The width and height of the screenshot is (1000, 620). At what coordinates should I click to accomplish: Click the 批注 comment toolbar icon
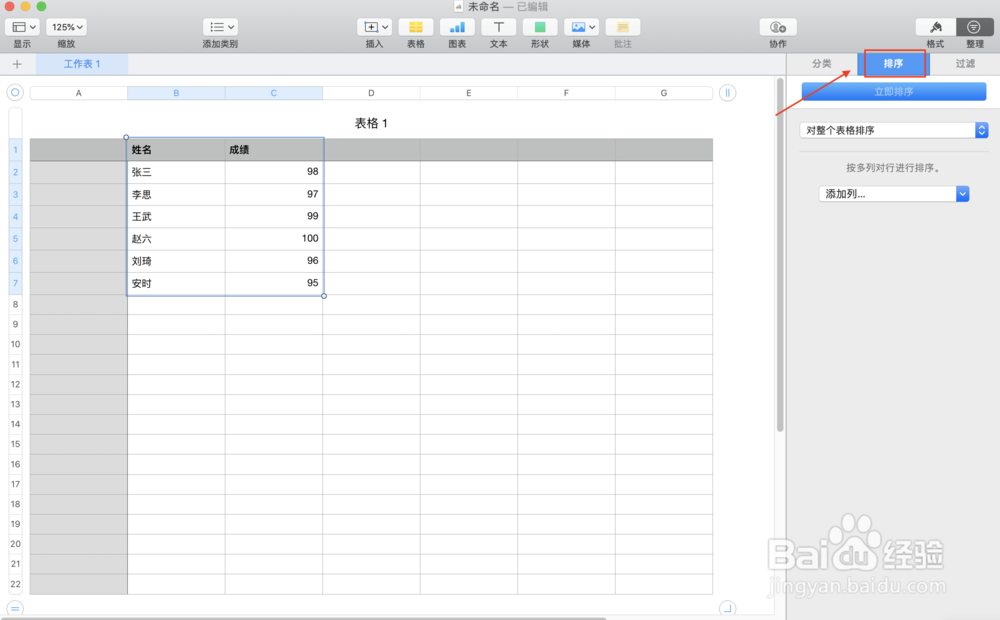623,27
